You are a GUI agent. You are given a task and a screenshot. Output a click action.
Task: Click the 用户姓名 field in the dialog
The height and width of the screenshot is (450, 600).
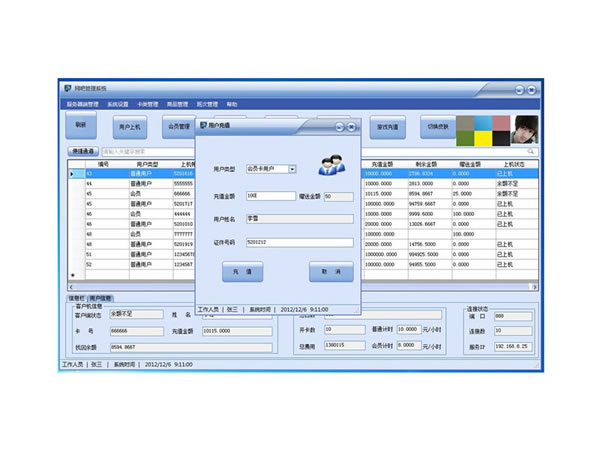300,219
